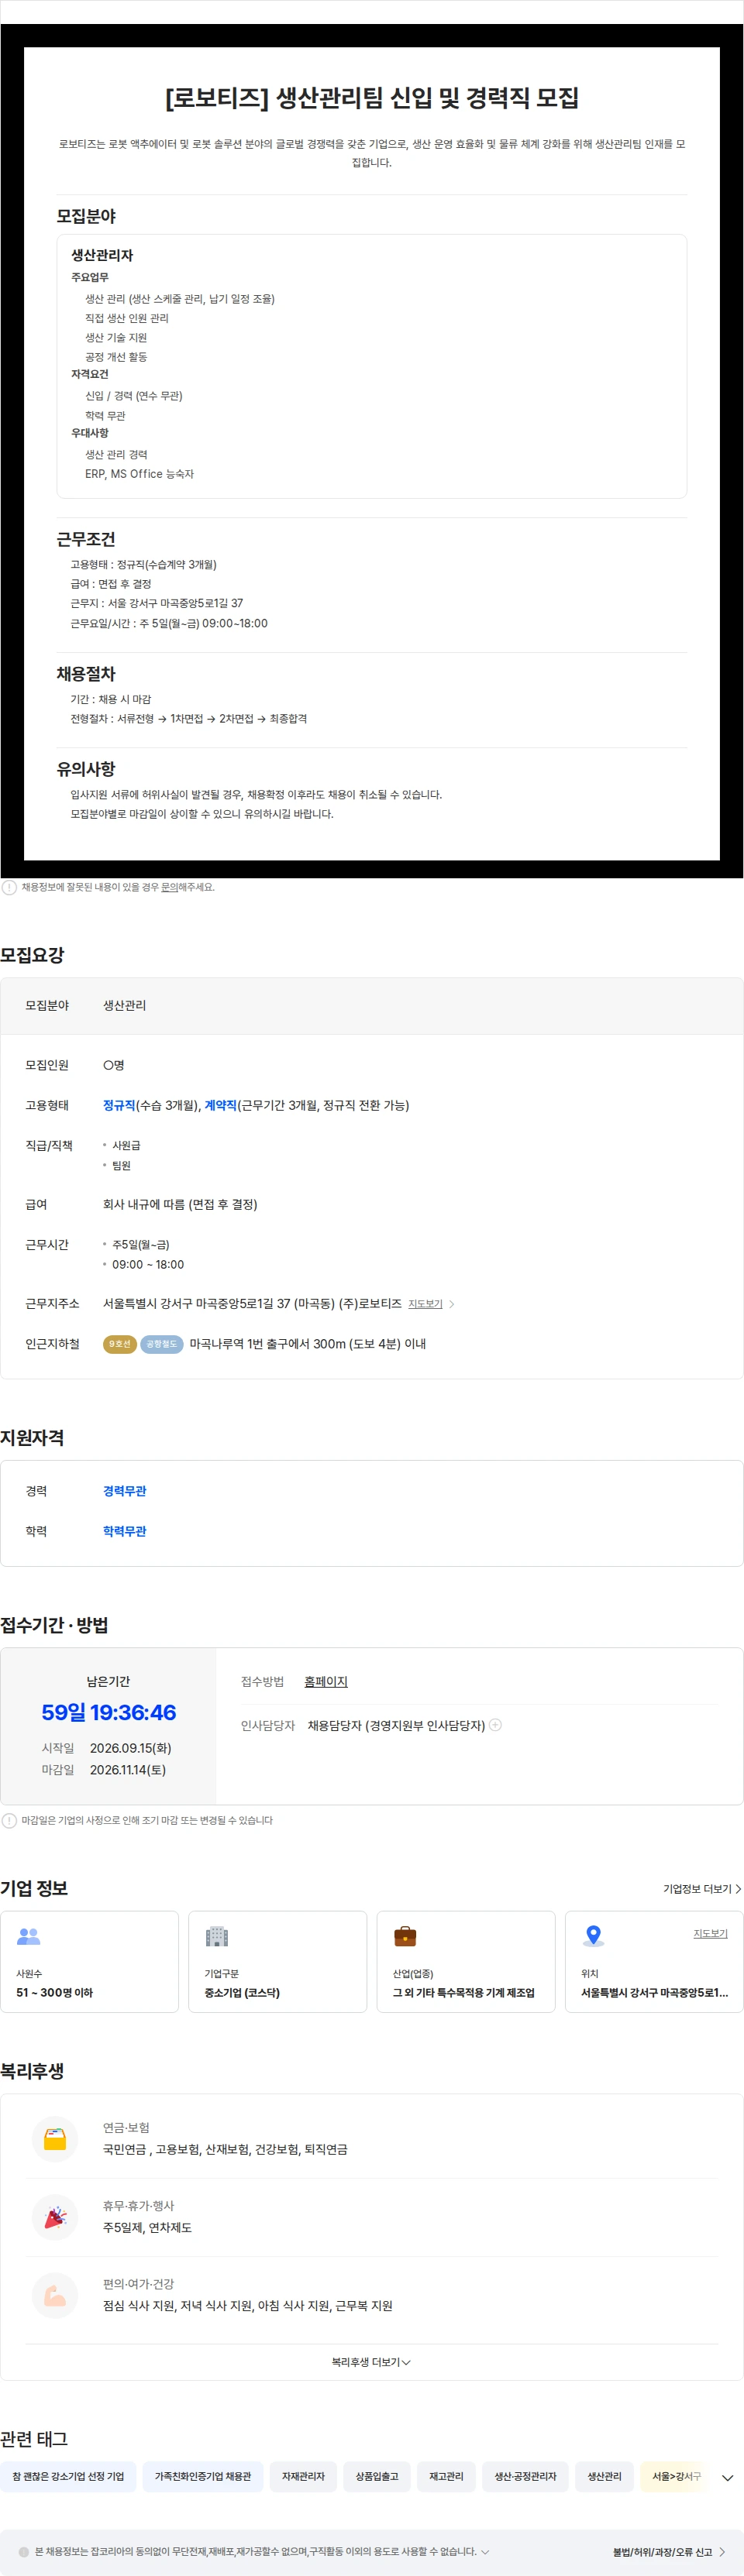Click the info icon beside 채용정보에 잘못된 내용
The width and height of the screenshot is (744, 2576).
pos(9,887)
